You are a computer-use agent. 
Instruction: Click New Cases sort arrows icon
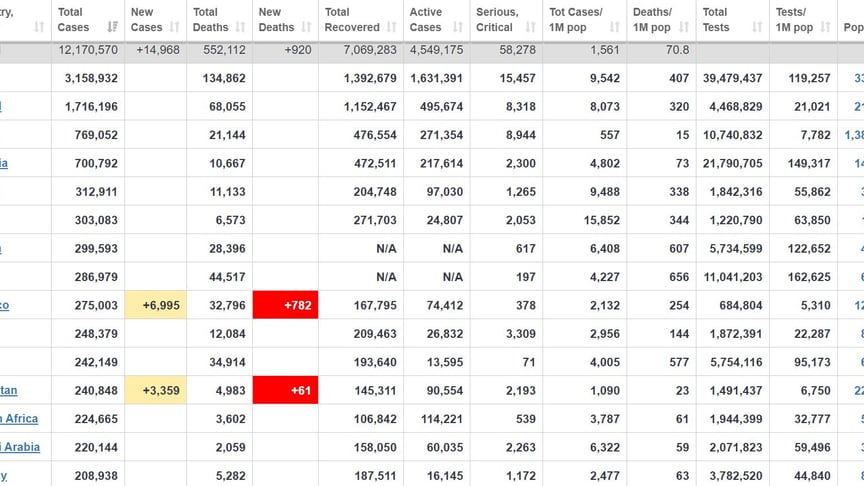click(174, 26)
